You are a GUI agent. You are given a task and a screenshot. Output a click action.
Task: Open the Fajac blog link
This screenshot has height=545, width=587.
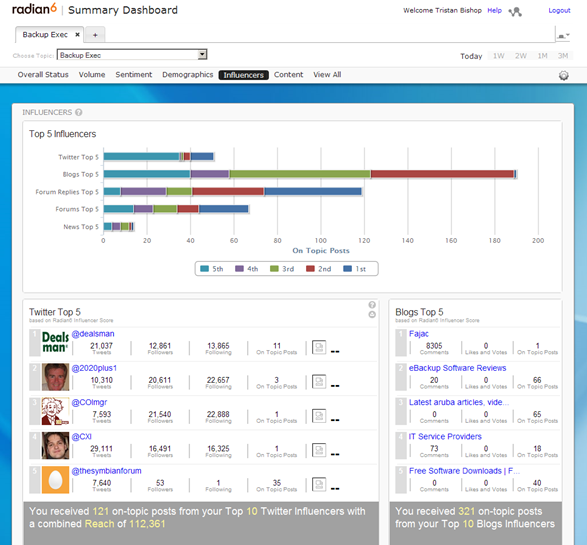point(419,334)
